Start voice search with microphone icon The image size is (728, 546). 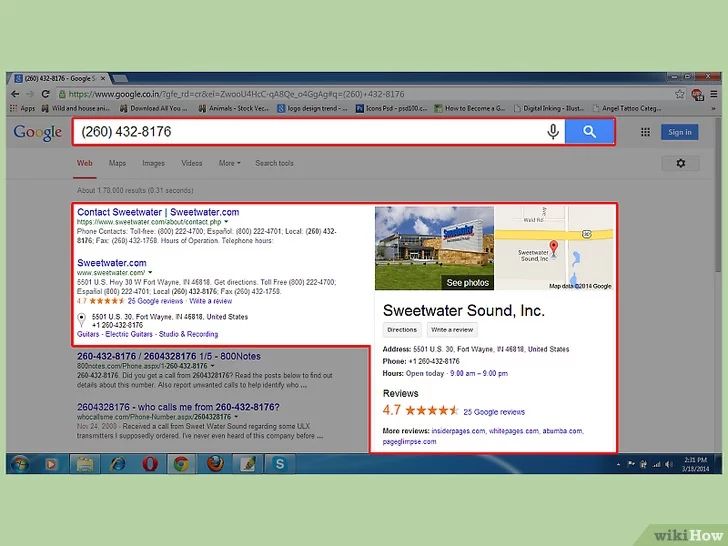coord(552,132)
